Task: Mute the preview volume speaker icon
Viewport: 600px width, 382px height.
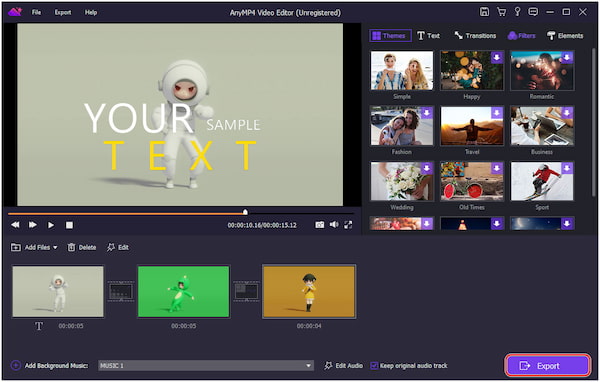Action: (x=334, y=225)
